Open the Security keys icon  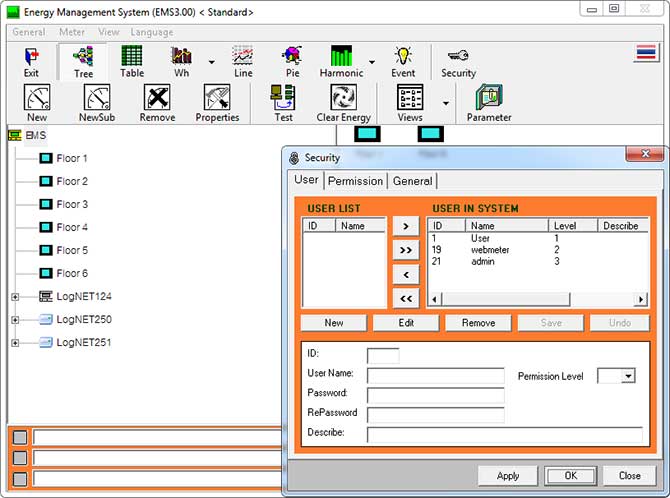point(458,56)
